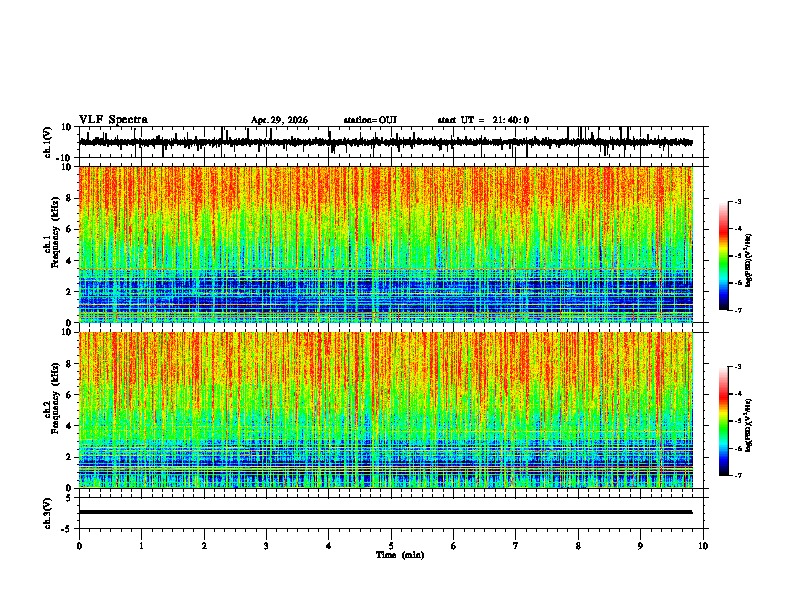Click the Apr. 29, 2026 date label
This screenshot has height=612, width=792.
coord(279,120)
